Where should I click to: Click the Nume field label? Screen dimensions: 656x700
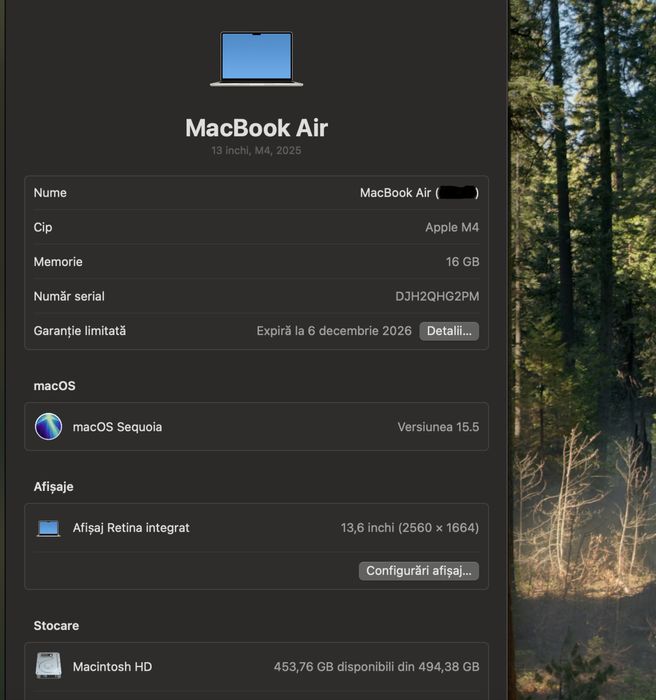click(x=50, y=193)
